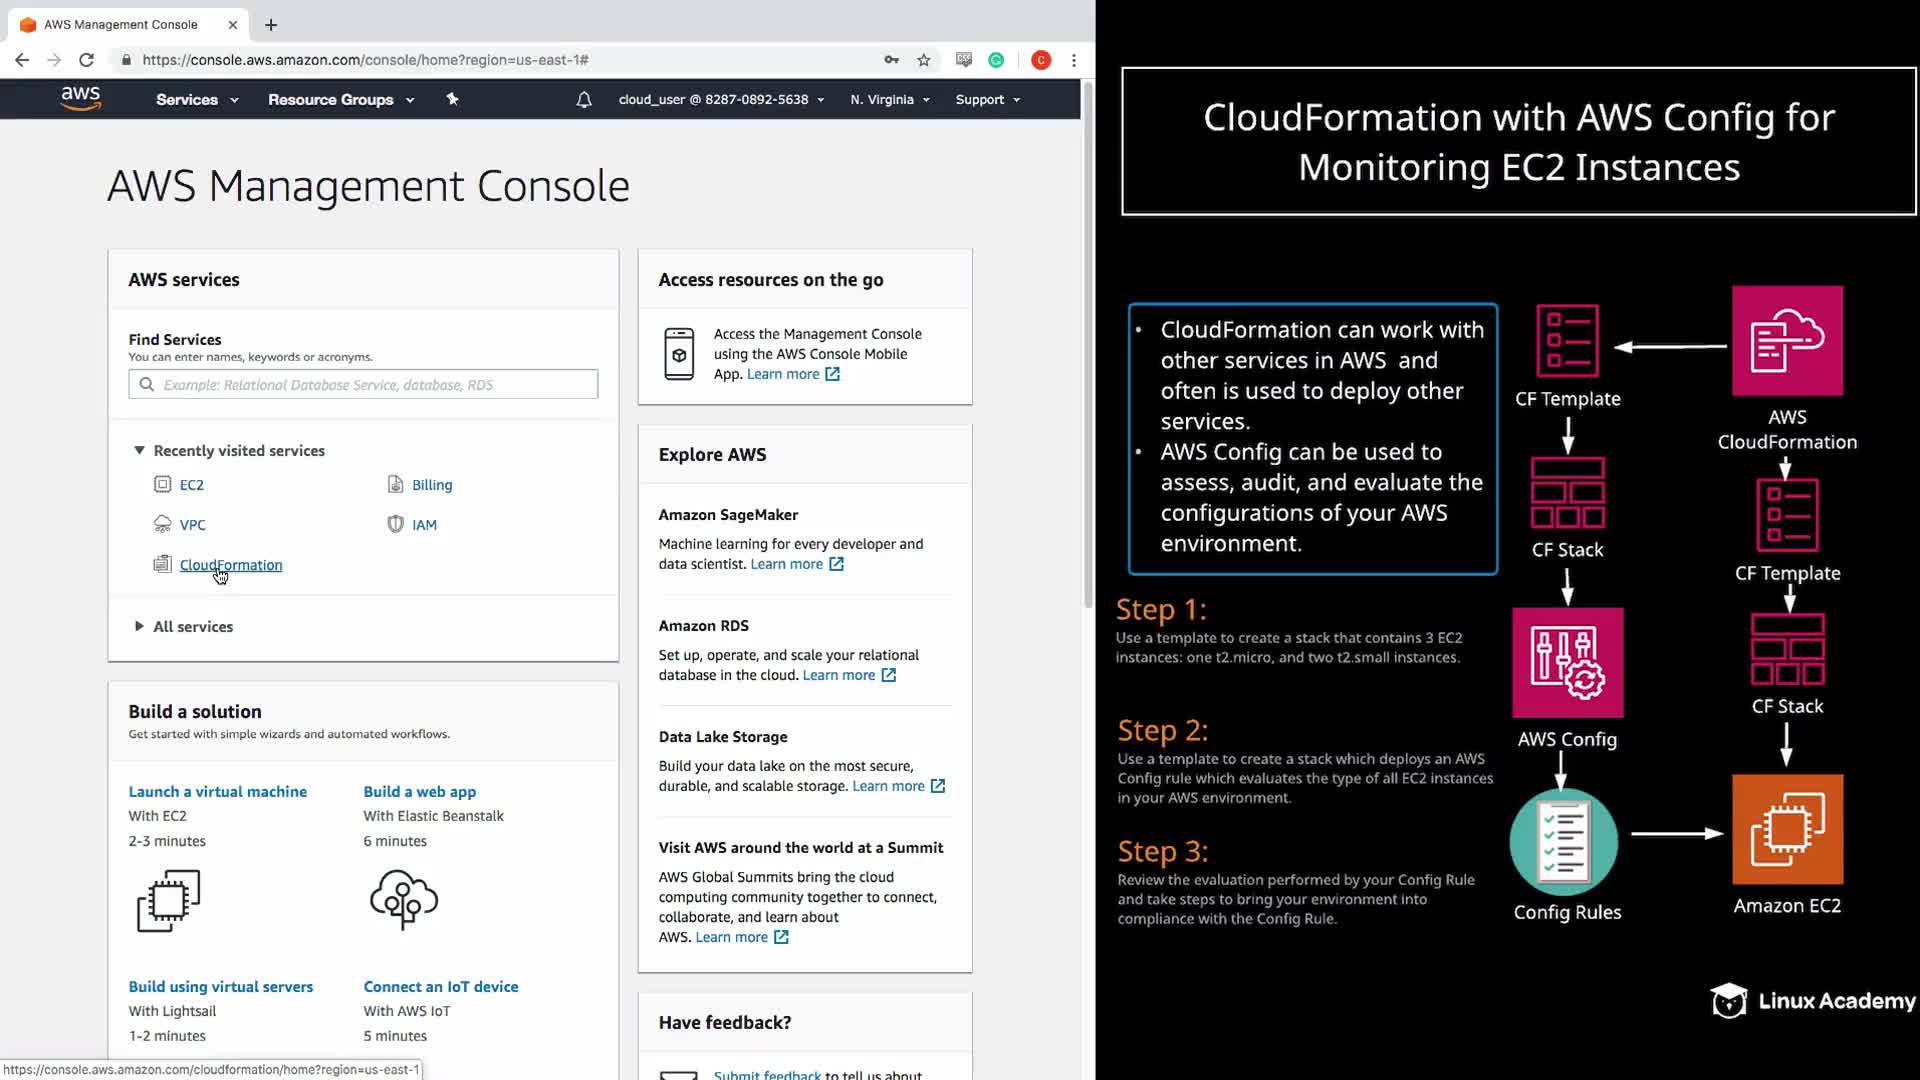Click the Find Services search field
The width and height of the screenshot is (1920, 1080).
[x=363, y=384]
